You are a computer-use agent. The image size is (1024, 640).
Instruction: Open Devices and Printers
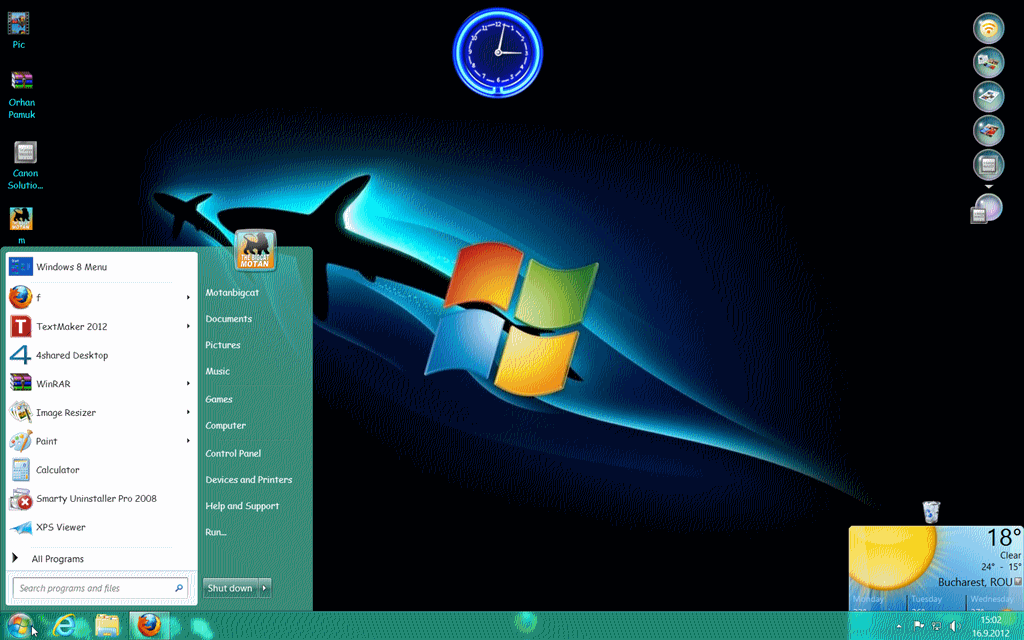(249, 479)
